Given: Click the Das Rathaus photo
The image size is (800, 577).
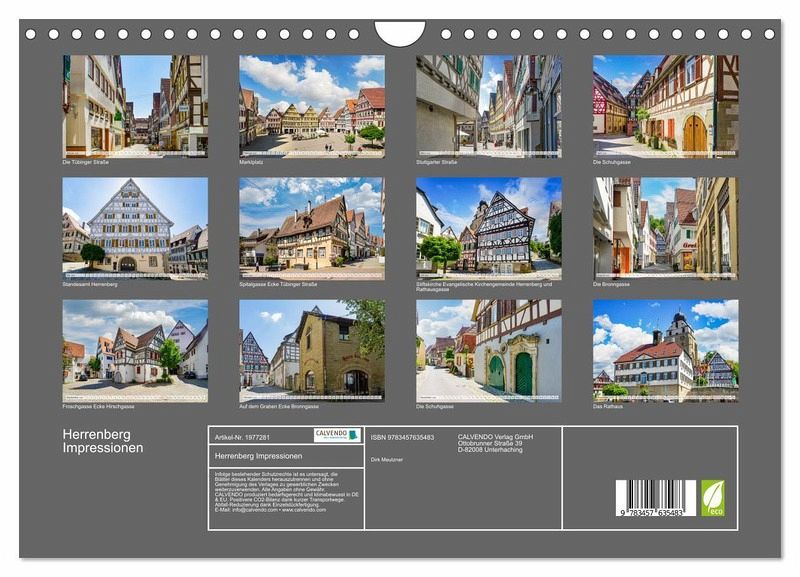Looking at the screenshot, I should click(665, 349).
